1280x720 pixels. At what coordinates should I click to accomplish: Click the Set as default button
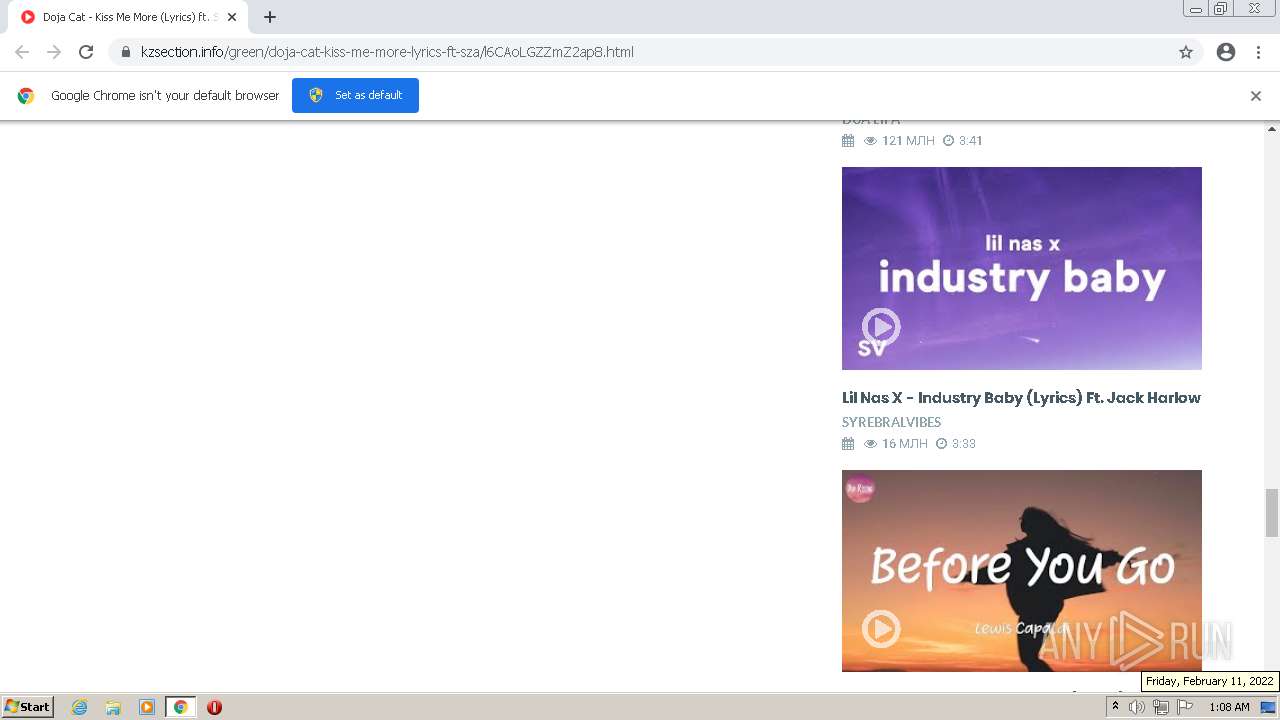point(355,95)
